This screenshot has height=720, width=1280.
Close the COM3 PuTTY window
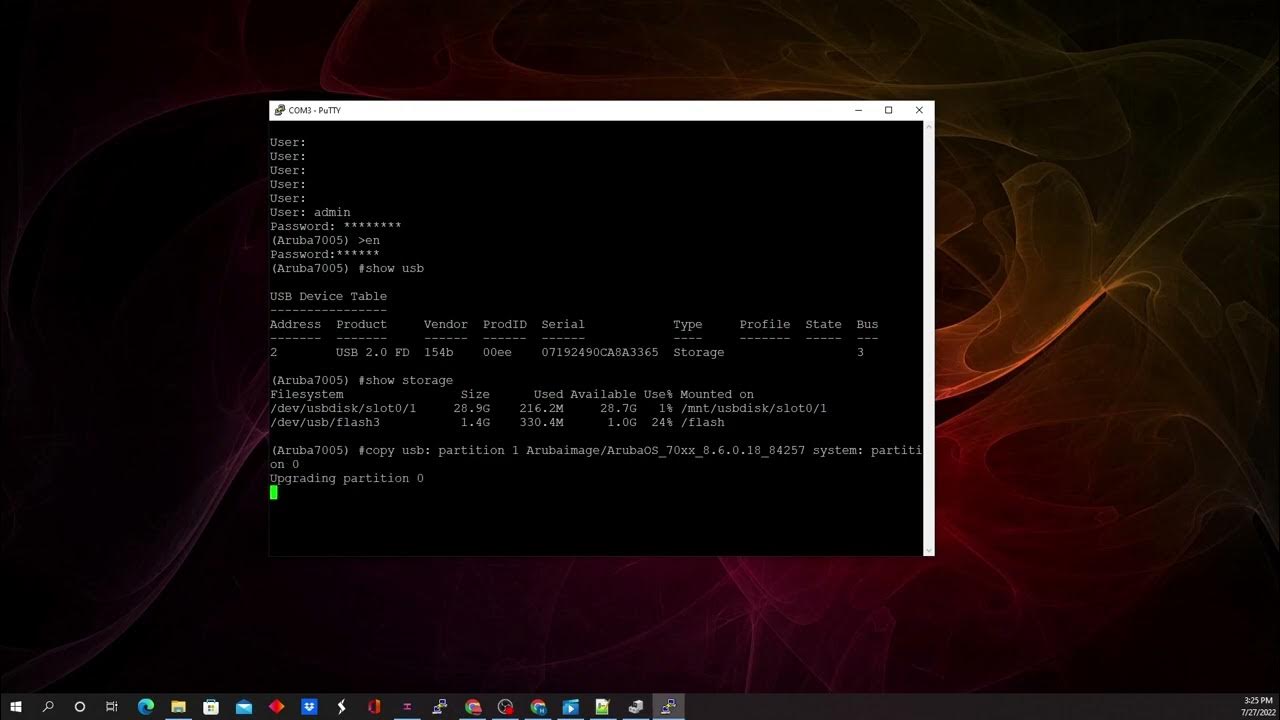(x=919, y=110)
